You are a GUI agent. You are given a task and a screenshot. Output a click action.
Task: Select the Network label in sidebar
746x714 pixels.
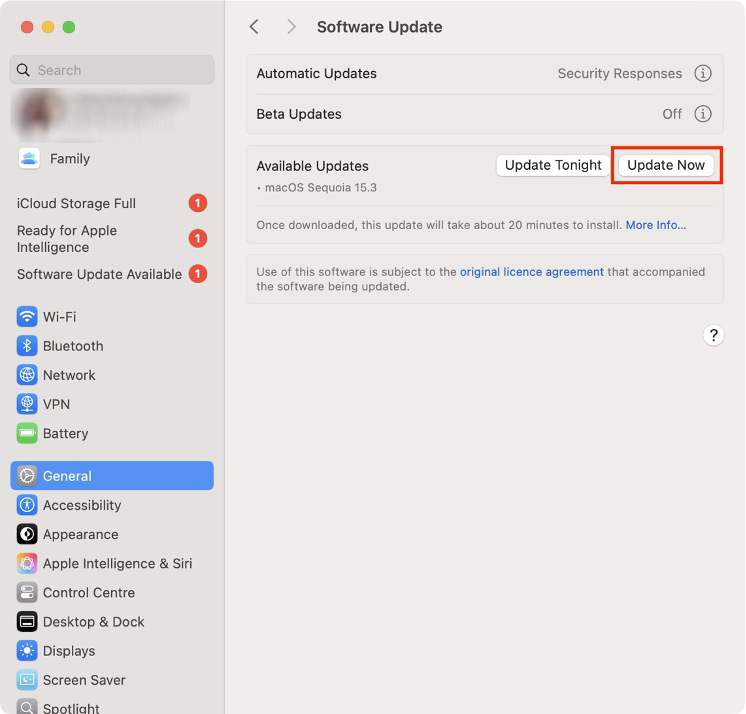69,375
